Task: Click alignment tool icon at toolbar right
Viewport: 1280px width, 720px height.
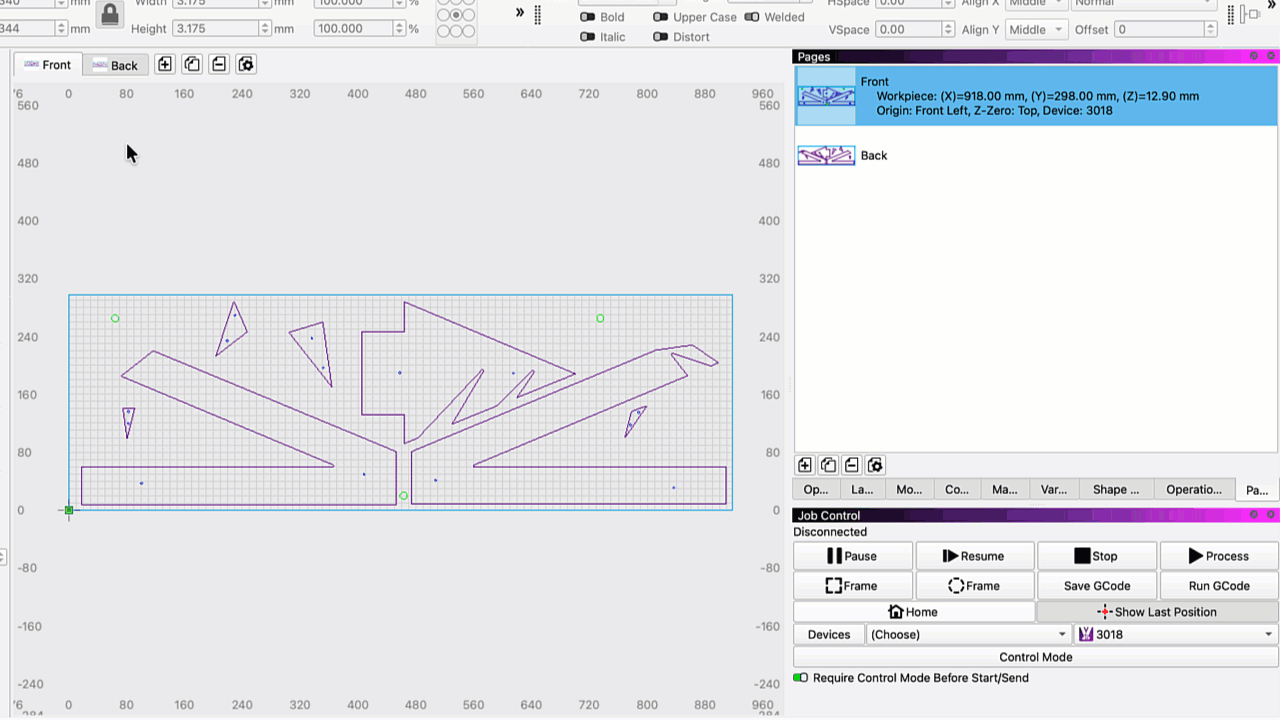Action: (1250, 14)
